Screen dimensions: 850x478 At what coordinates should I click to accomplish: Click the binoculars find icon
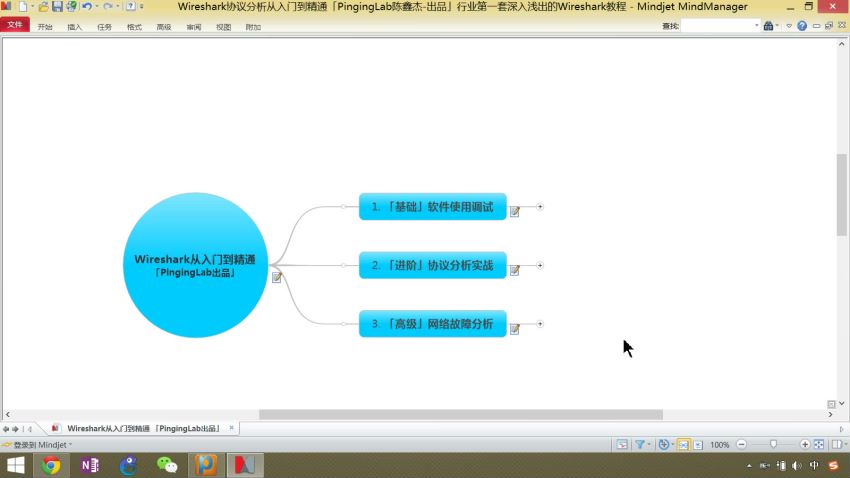(768, 25)
